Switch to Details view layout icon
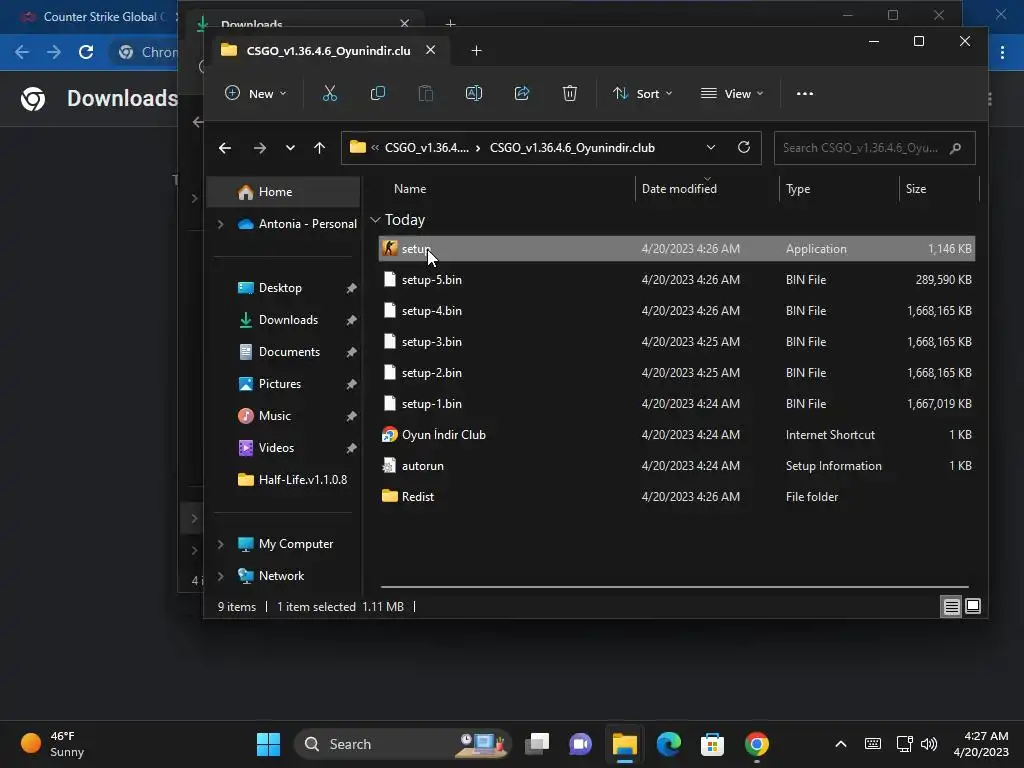The height and width of the screenshot is (768, 1024). [952, 607]
